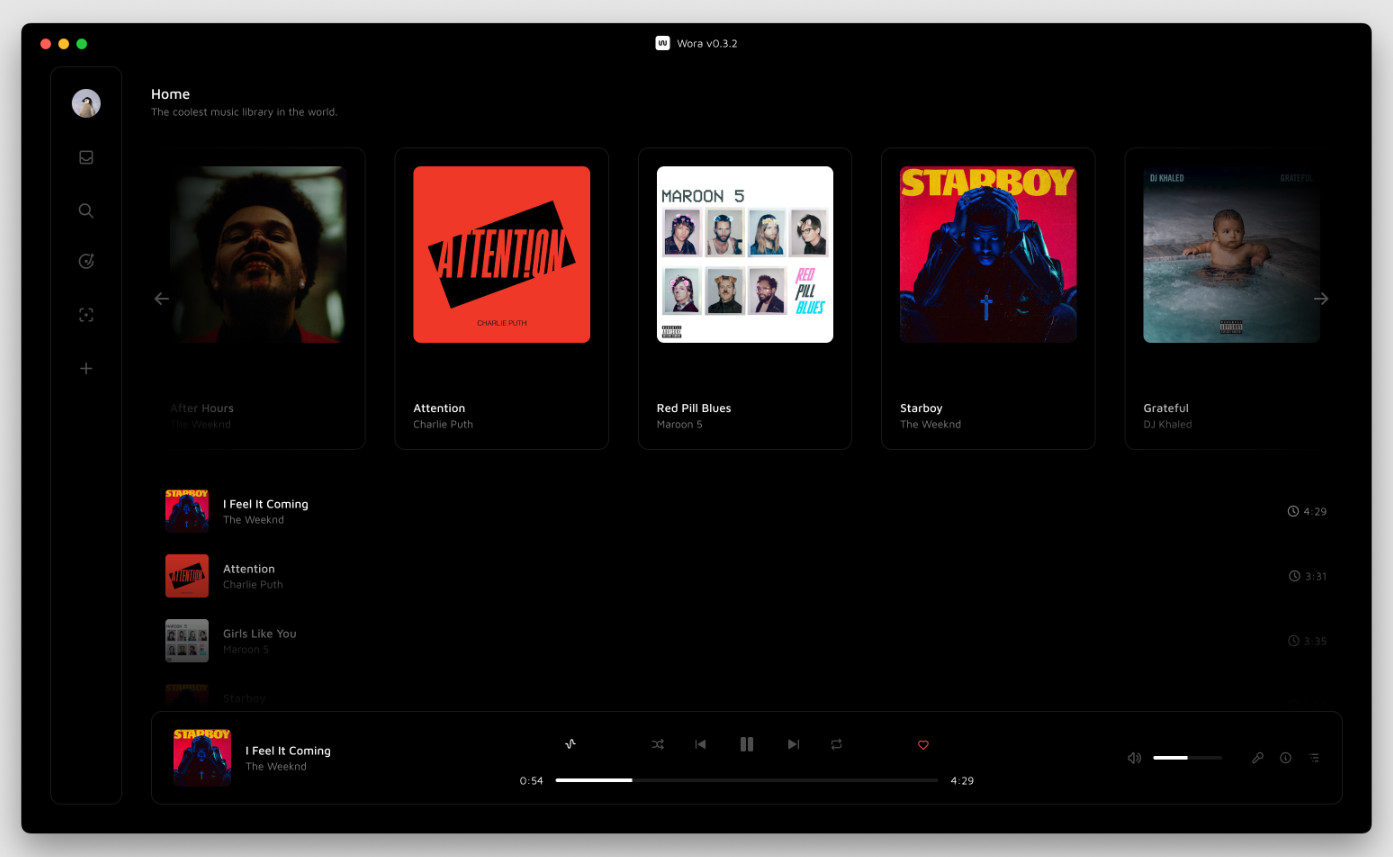Click the waveform icon in the player
Image resolution: width=1393 pixels, height=857 pixels.
(x=570, y=744)
